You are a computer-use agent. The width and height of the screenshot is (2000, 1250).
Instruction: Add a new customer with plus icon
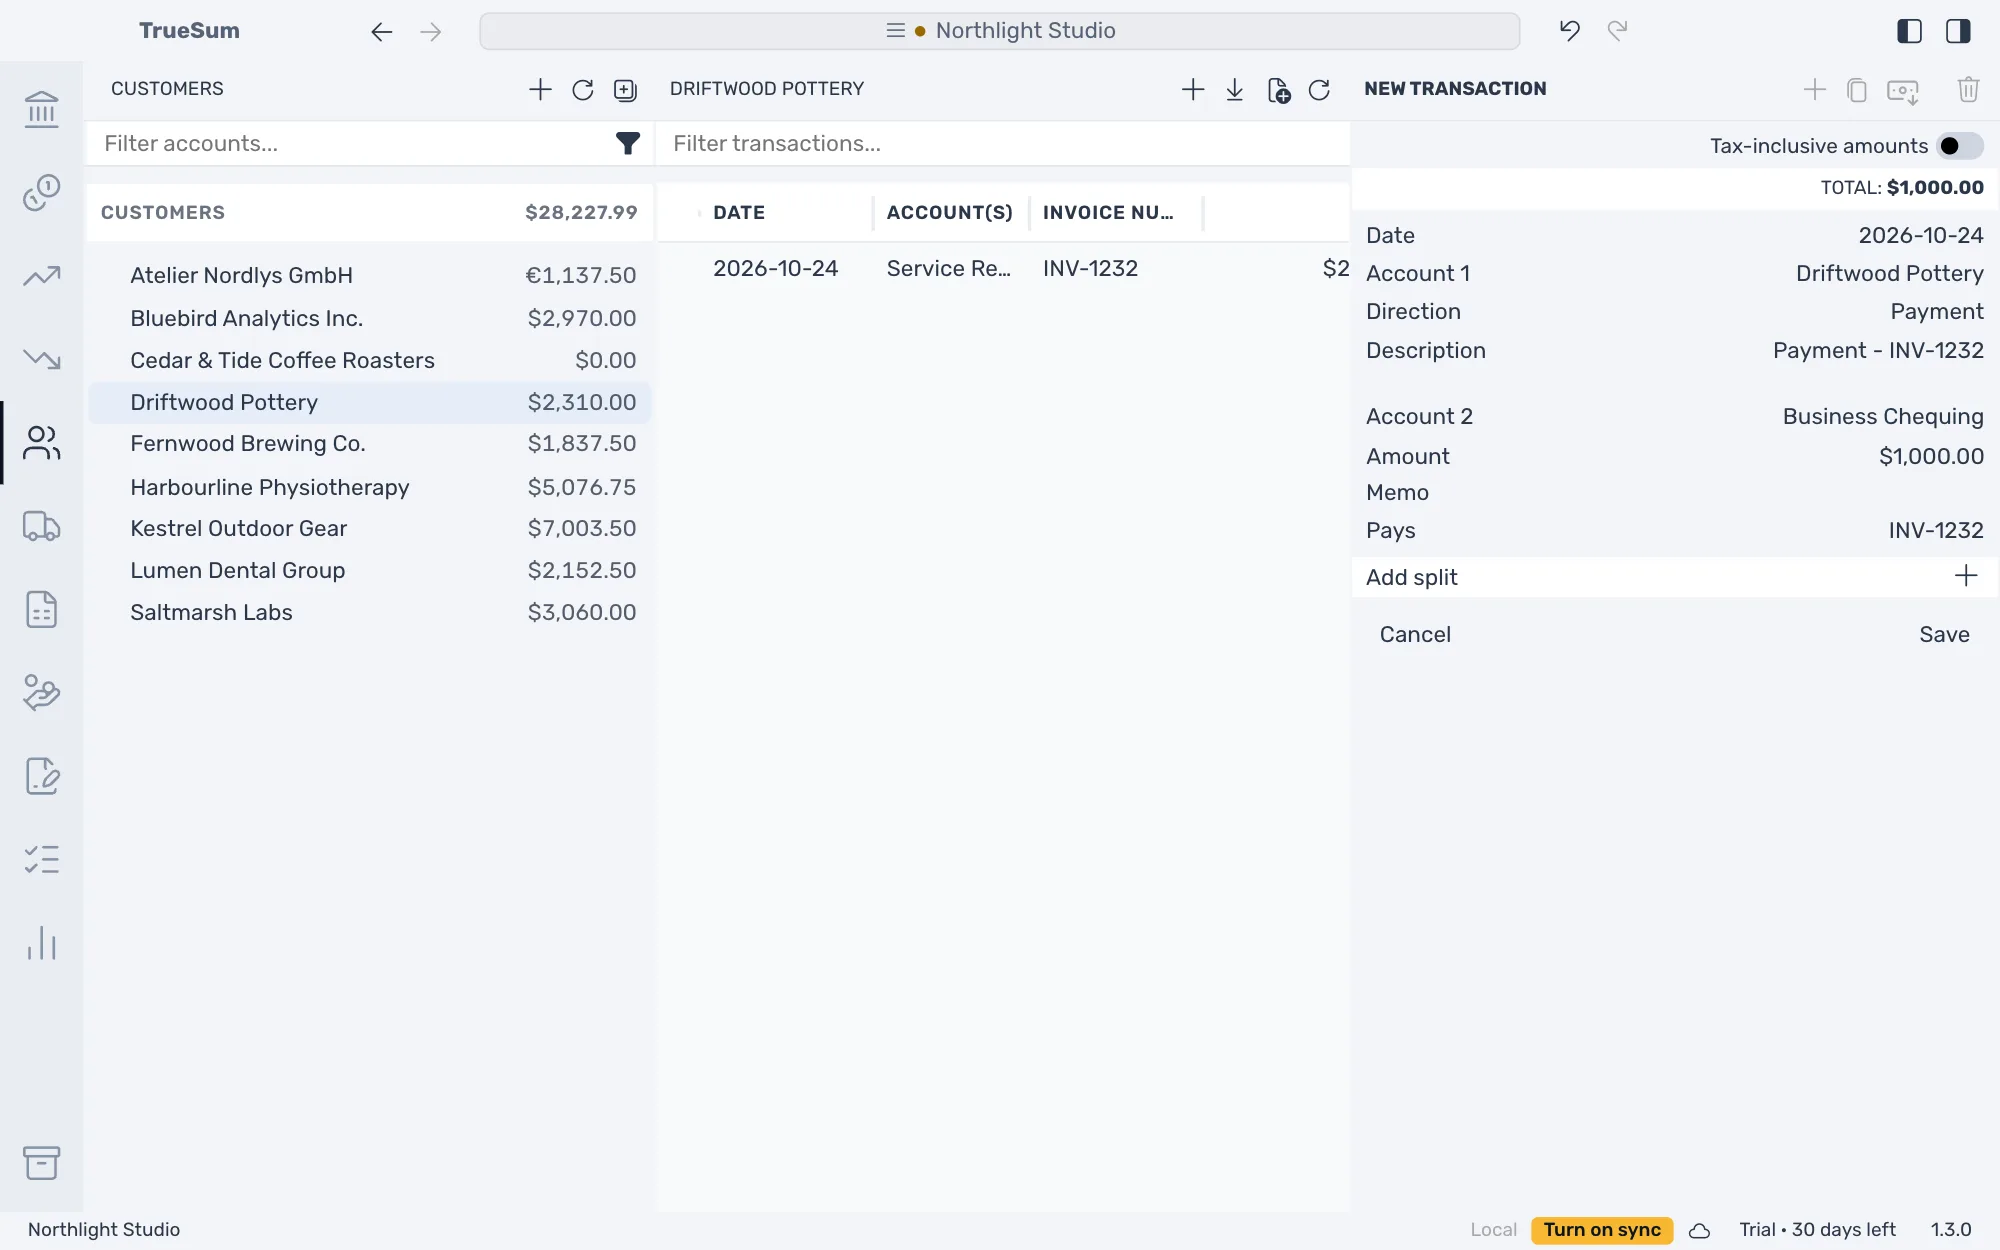point(540,89)
